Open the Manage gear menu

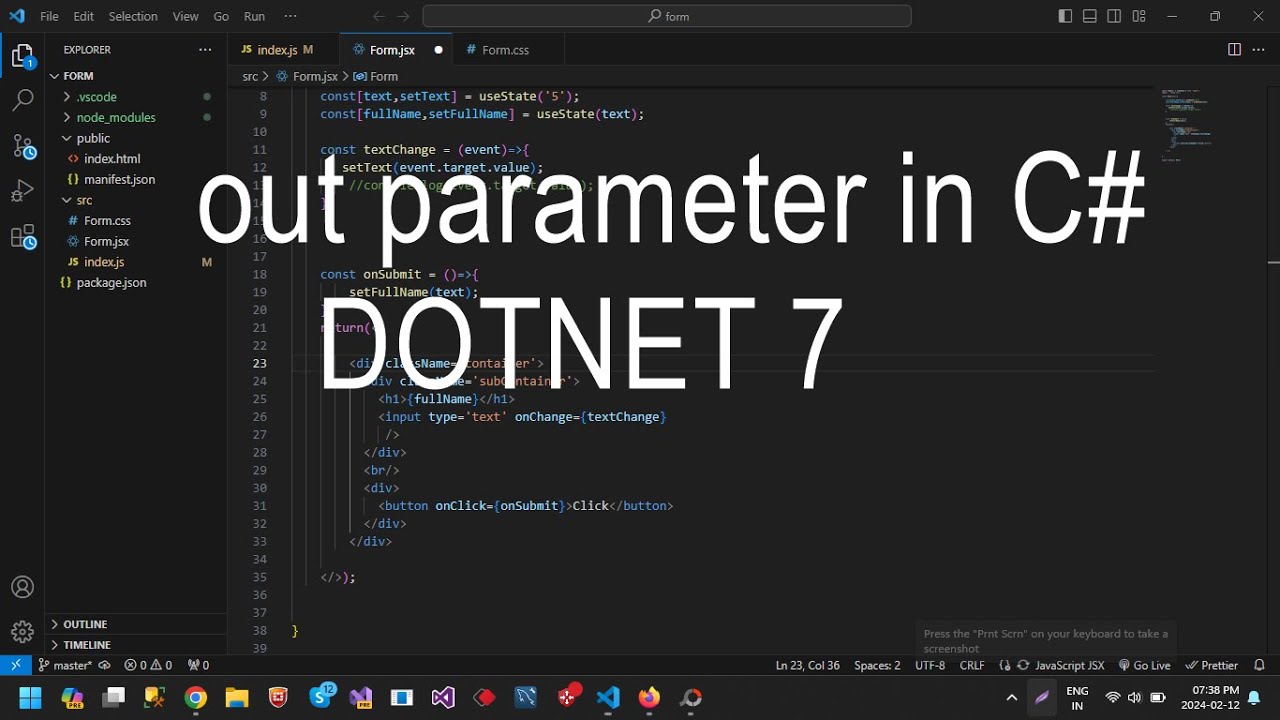tap(22, 632)
